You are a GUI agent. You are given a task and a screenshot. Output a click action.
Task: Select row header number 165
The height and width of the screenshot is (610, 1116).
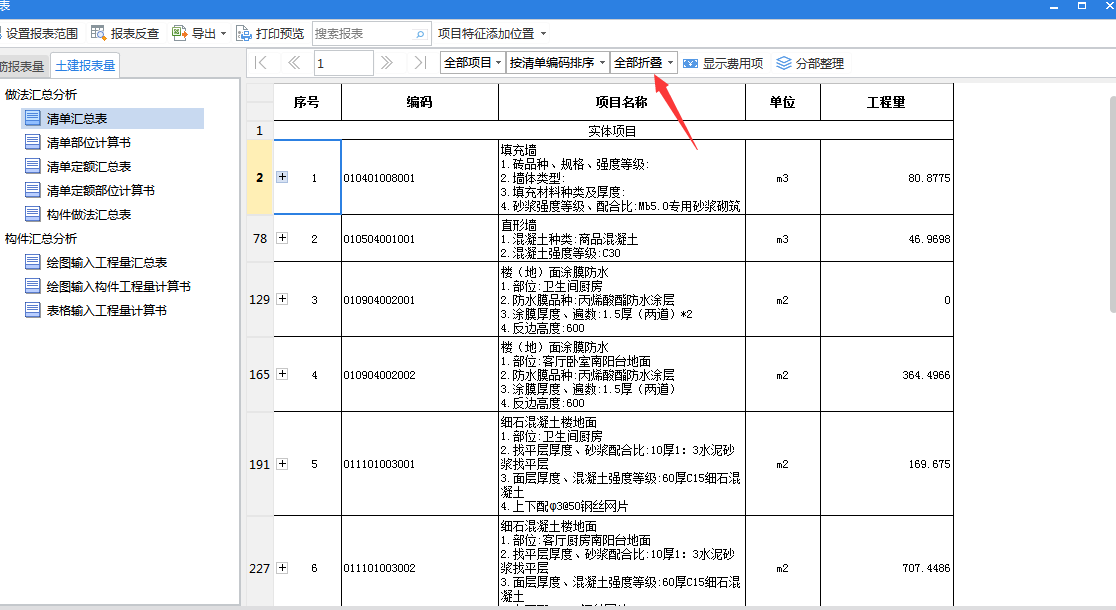click(x=260, y=374)
